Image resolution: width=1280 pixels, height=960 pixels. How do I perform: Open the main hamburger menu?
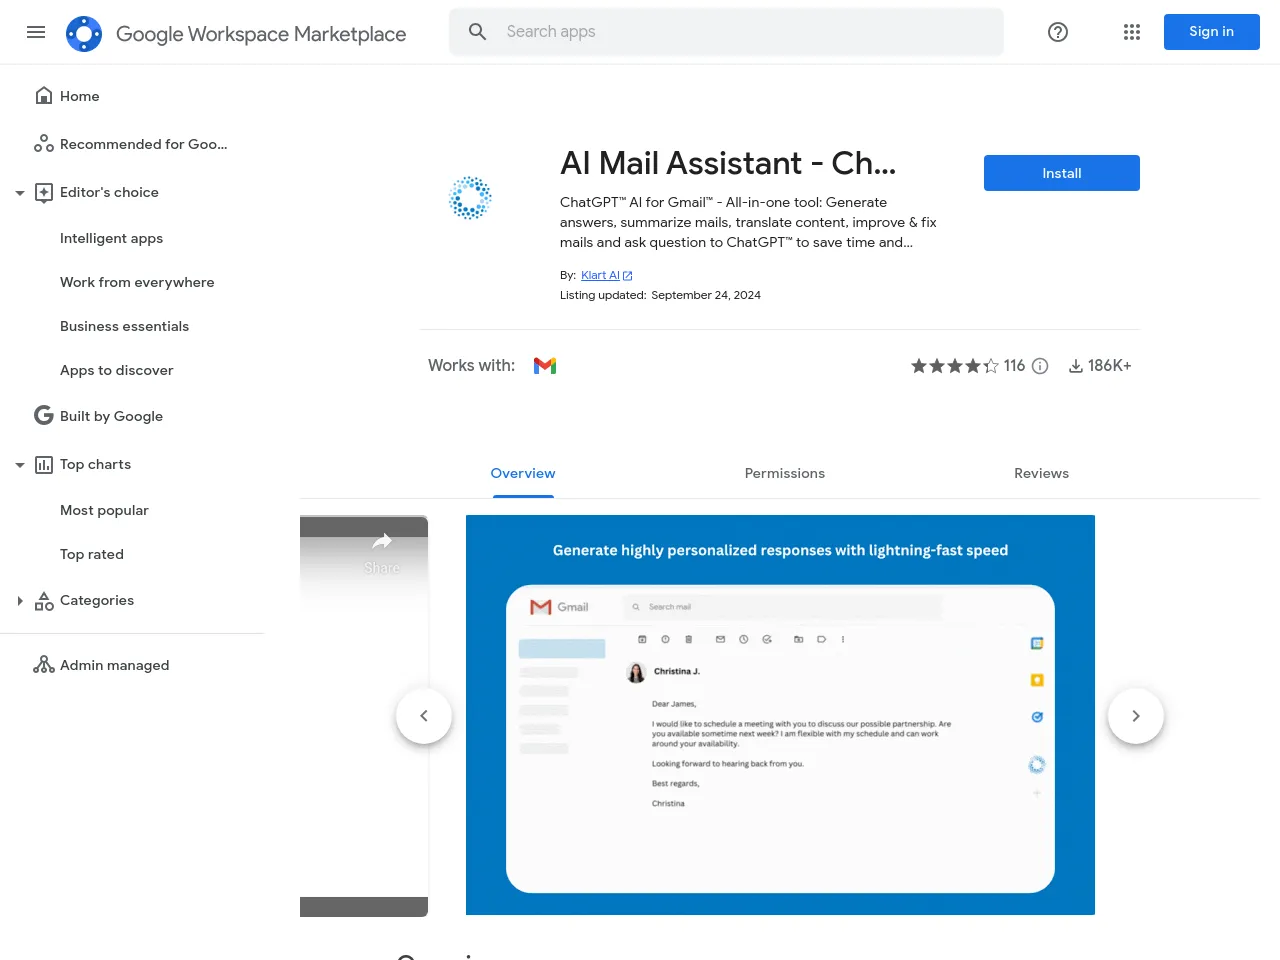pyautogui.click(x=36, y=32)
